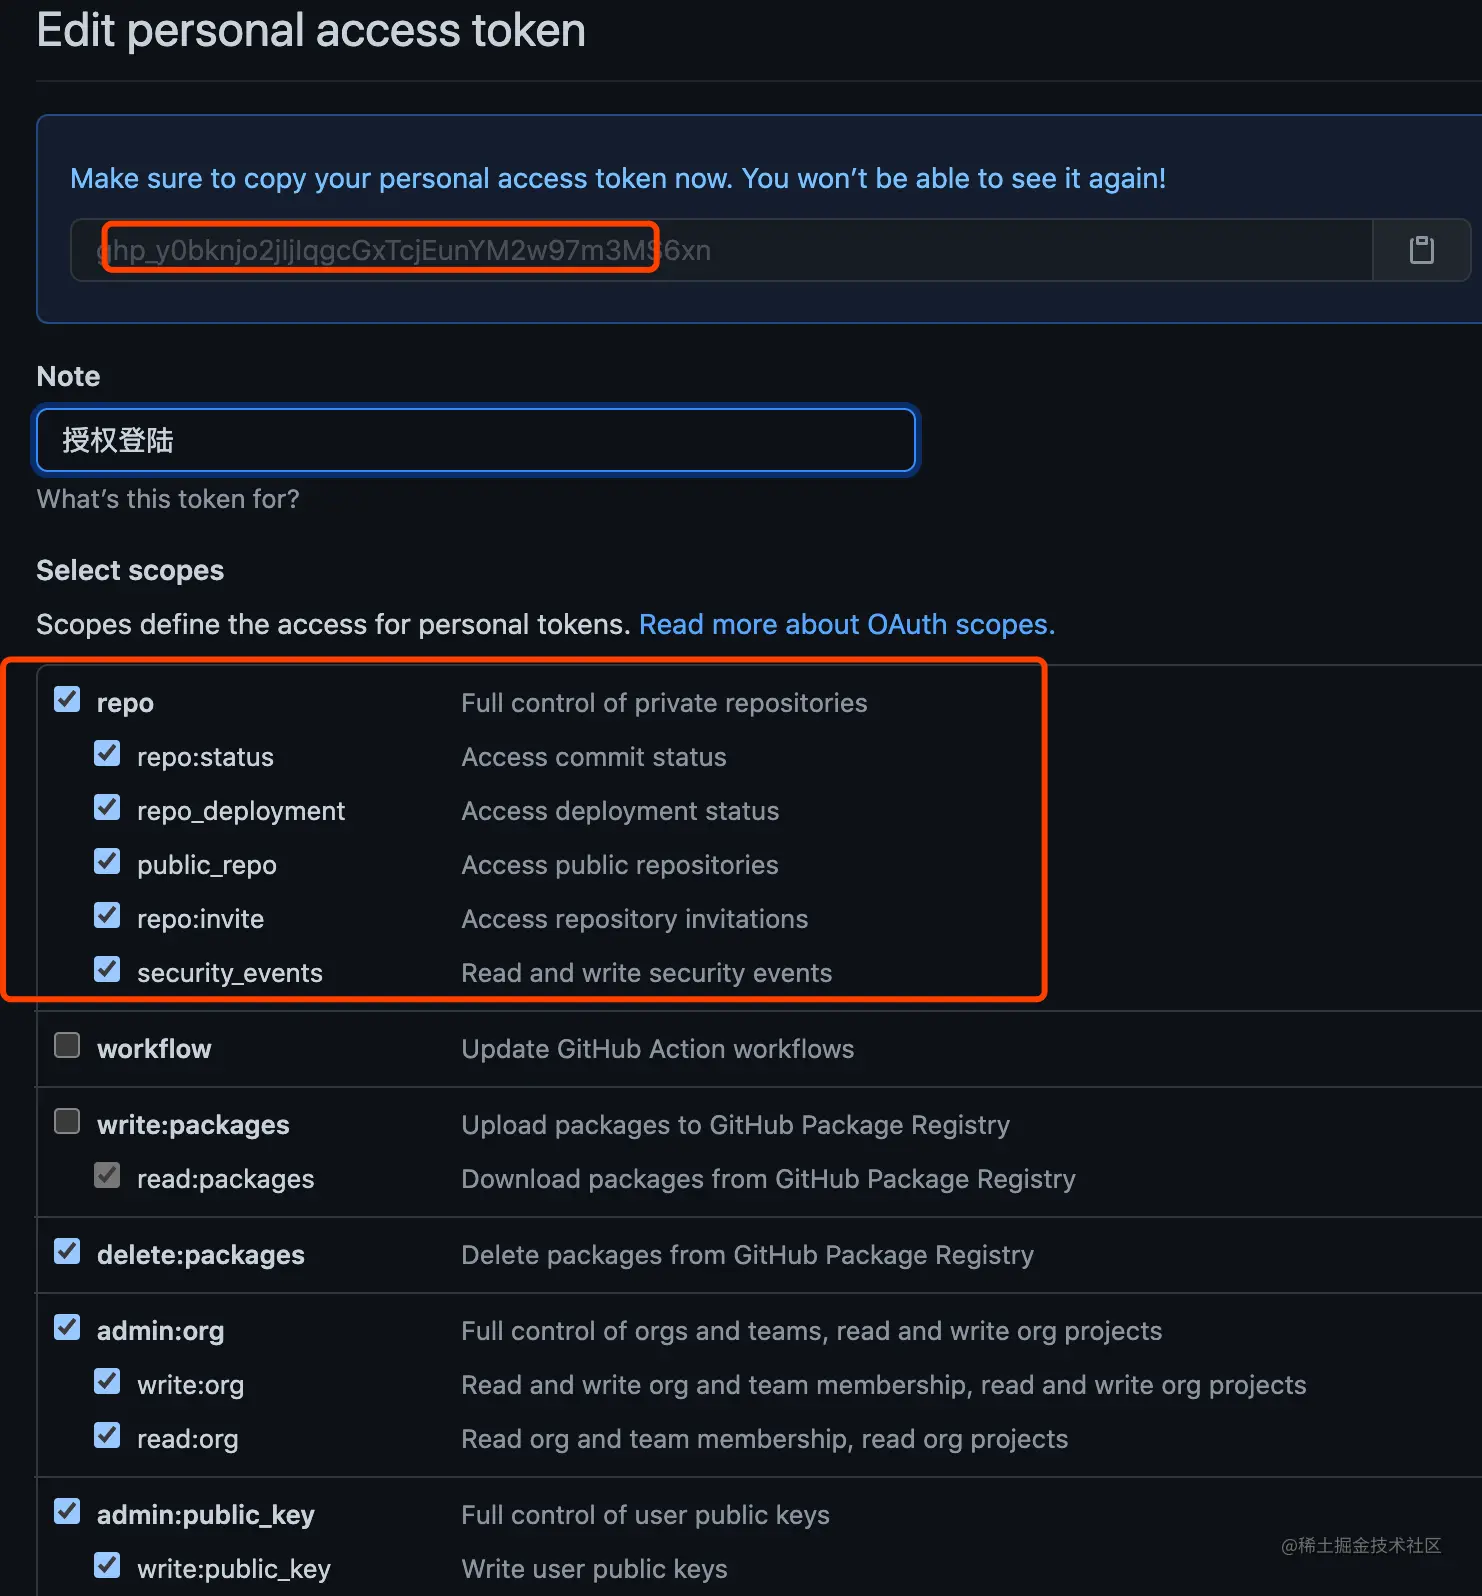Click the workflow scope label

coord(154,1049)
